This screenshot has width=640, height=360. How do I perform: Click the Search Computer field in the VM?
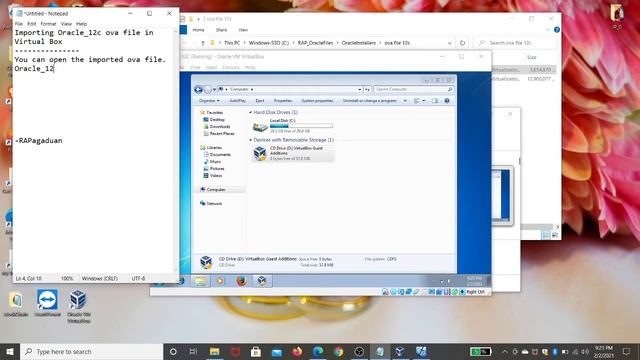click(413, 89)
